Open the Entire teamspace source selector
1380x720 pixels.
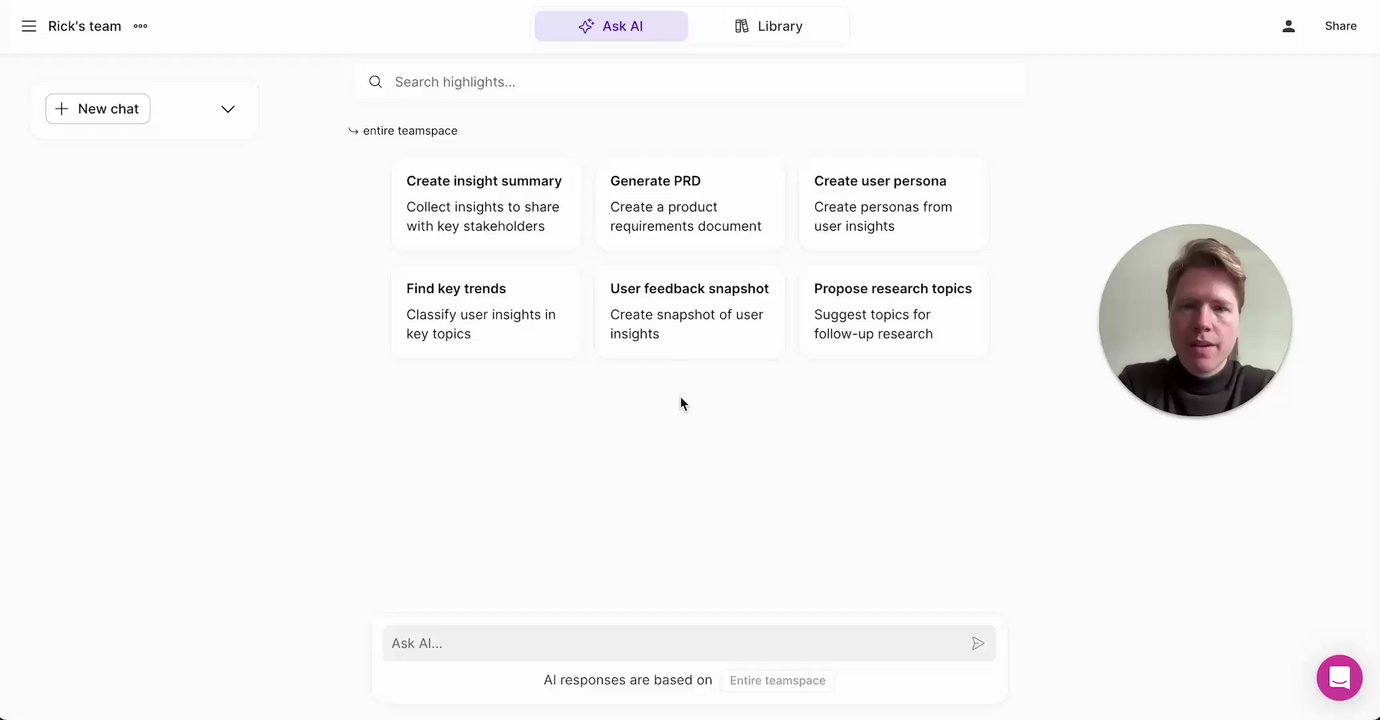click(777, 680)
